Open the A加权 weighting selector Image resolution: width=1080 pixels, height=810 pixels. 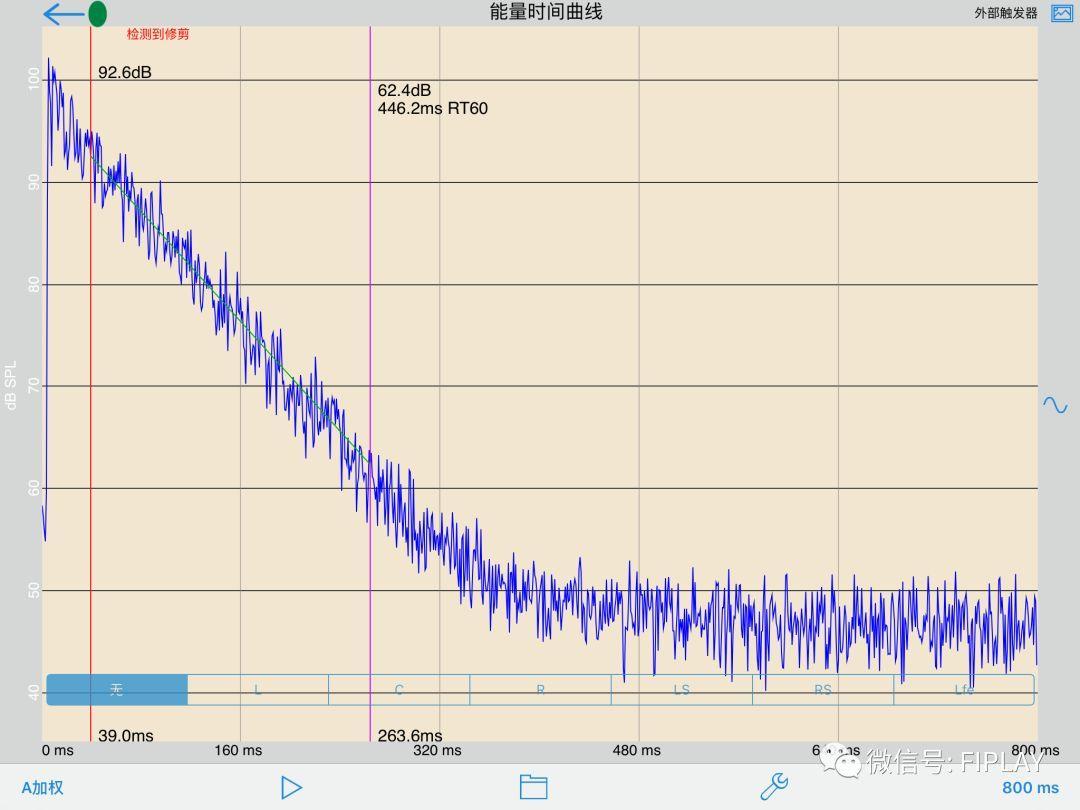(x=43, y=787)
